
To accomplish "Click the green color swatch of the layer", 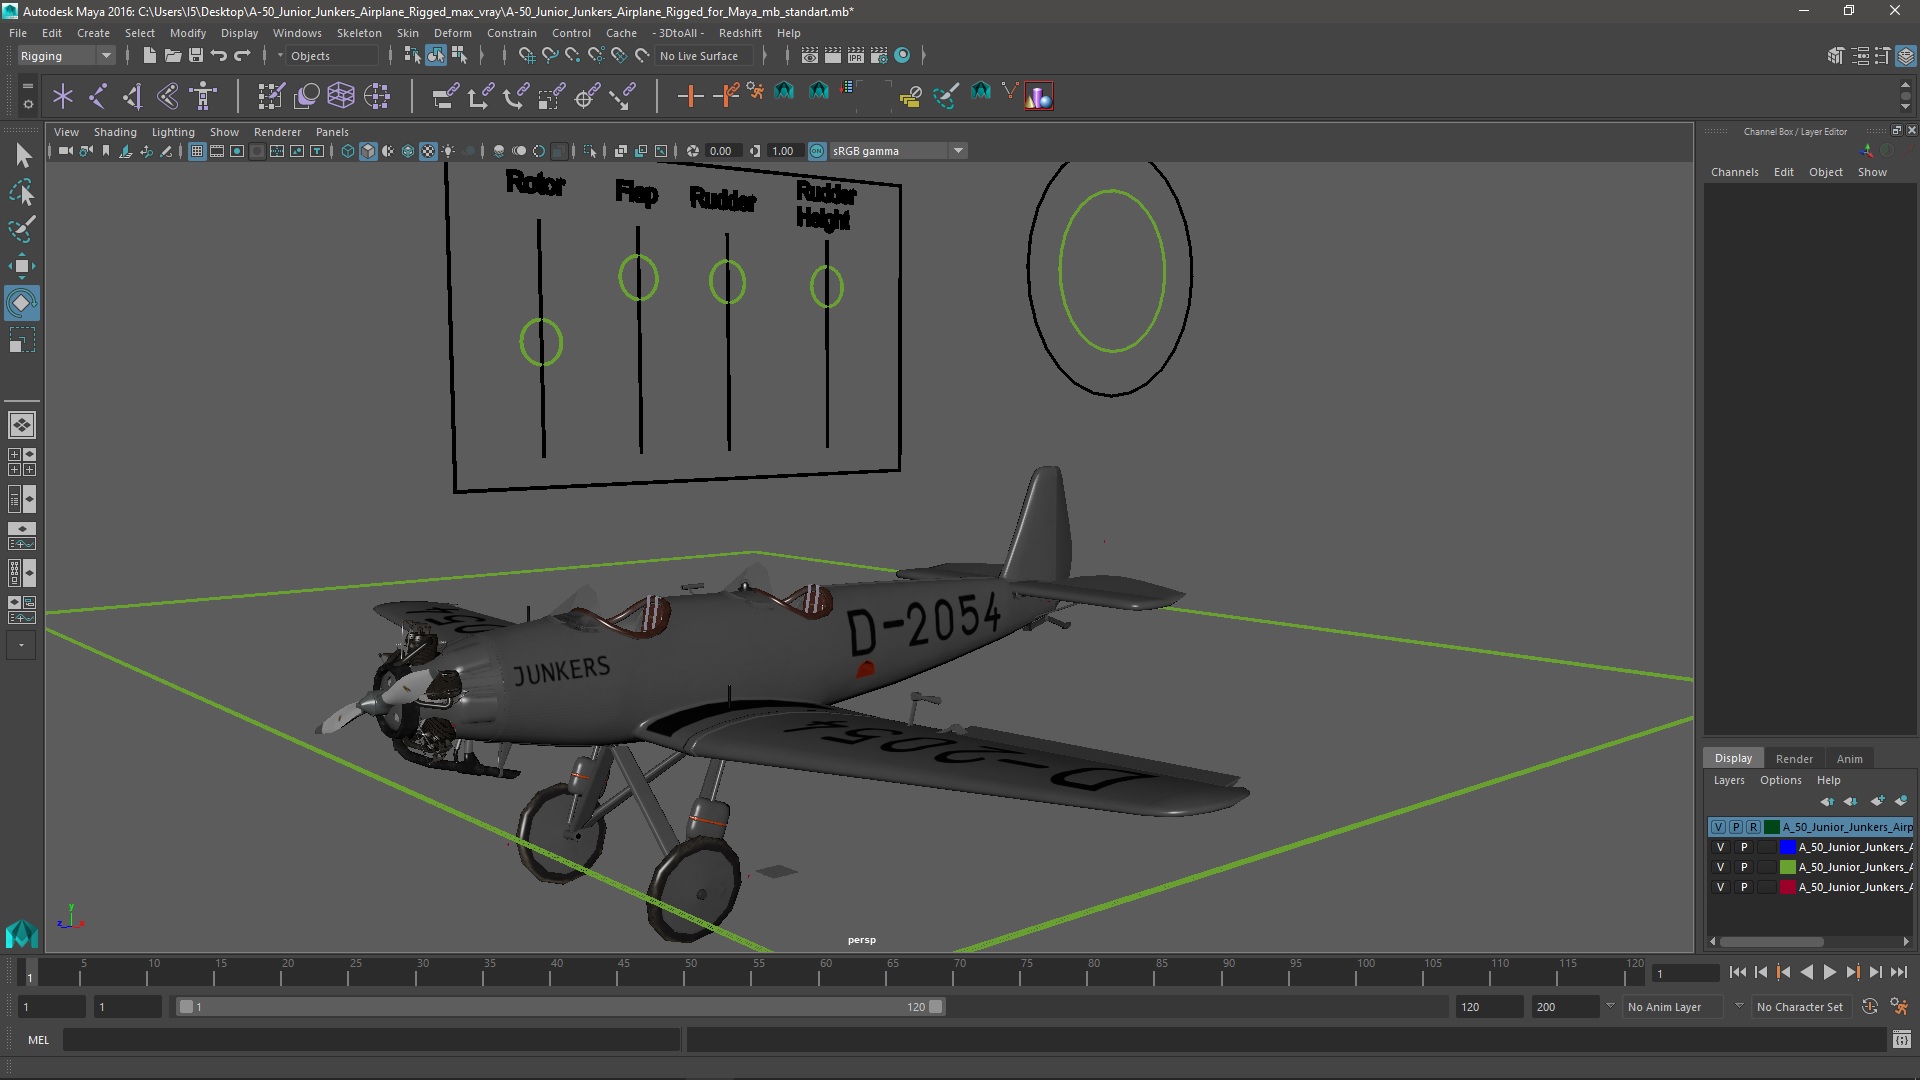I will [x=1787, y=867].
